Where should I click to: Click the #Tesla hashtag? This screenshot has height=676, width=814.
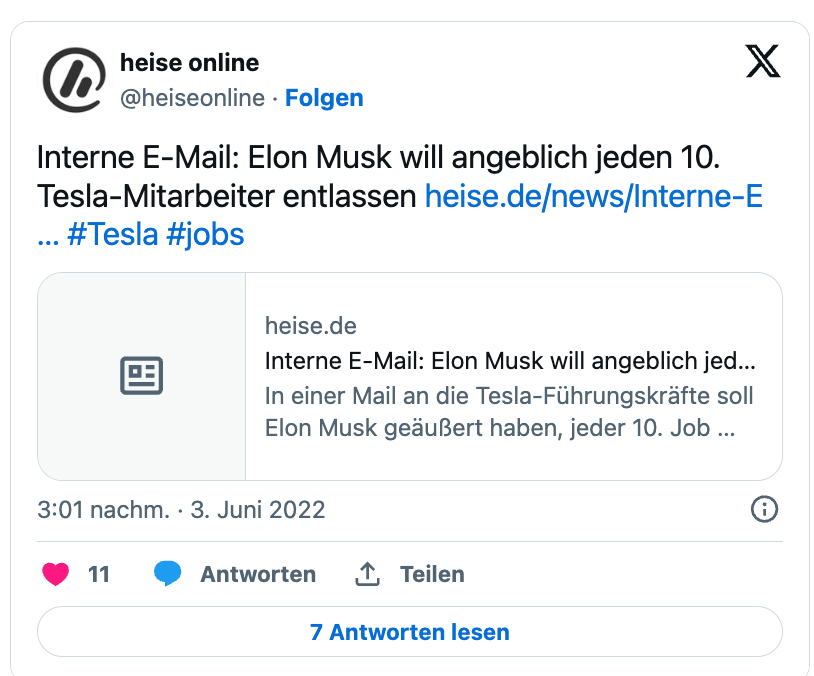[112, 235]
